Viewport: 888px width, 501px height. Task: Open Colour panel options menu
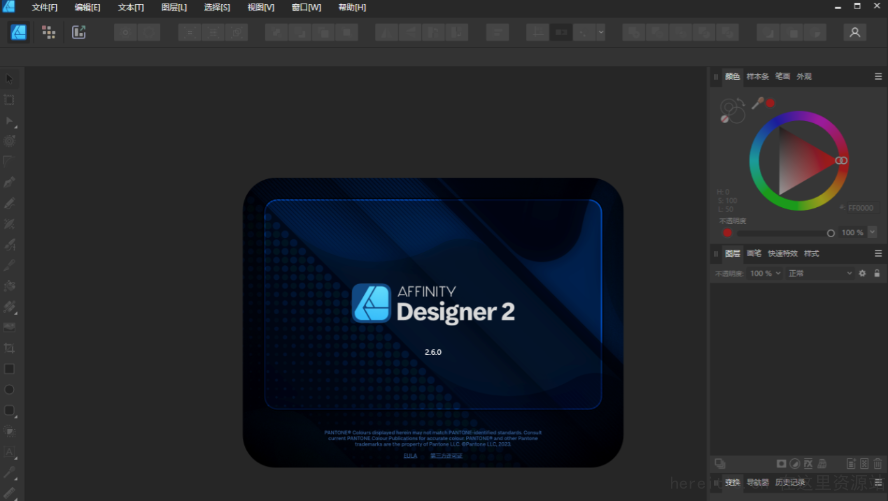878,76
